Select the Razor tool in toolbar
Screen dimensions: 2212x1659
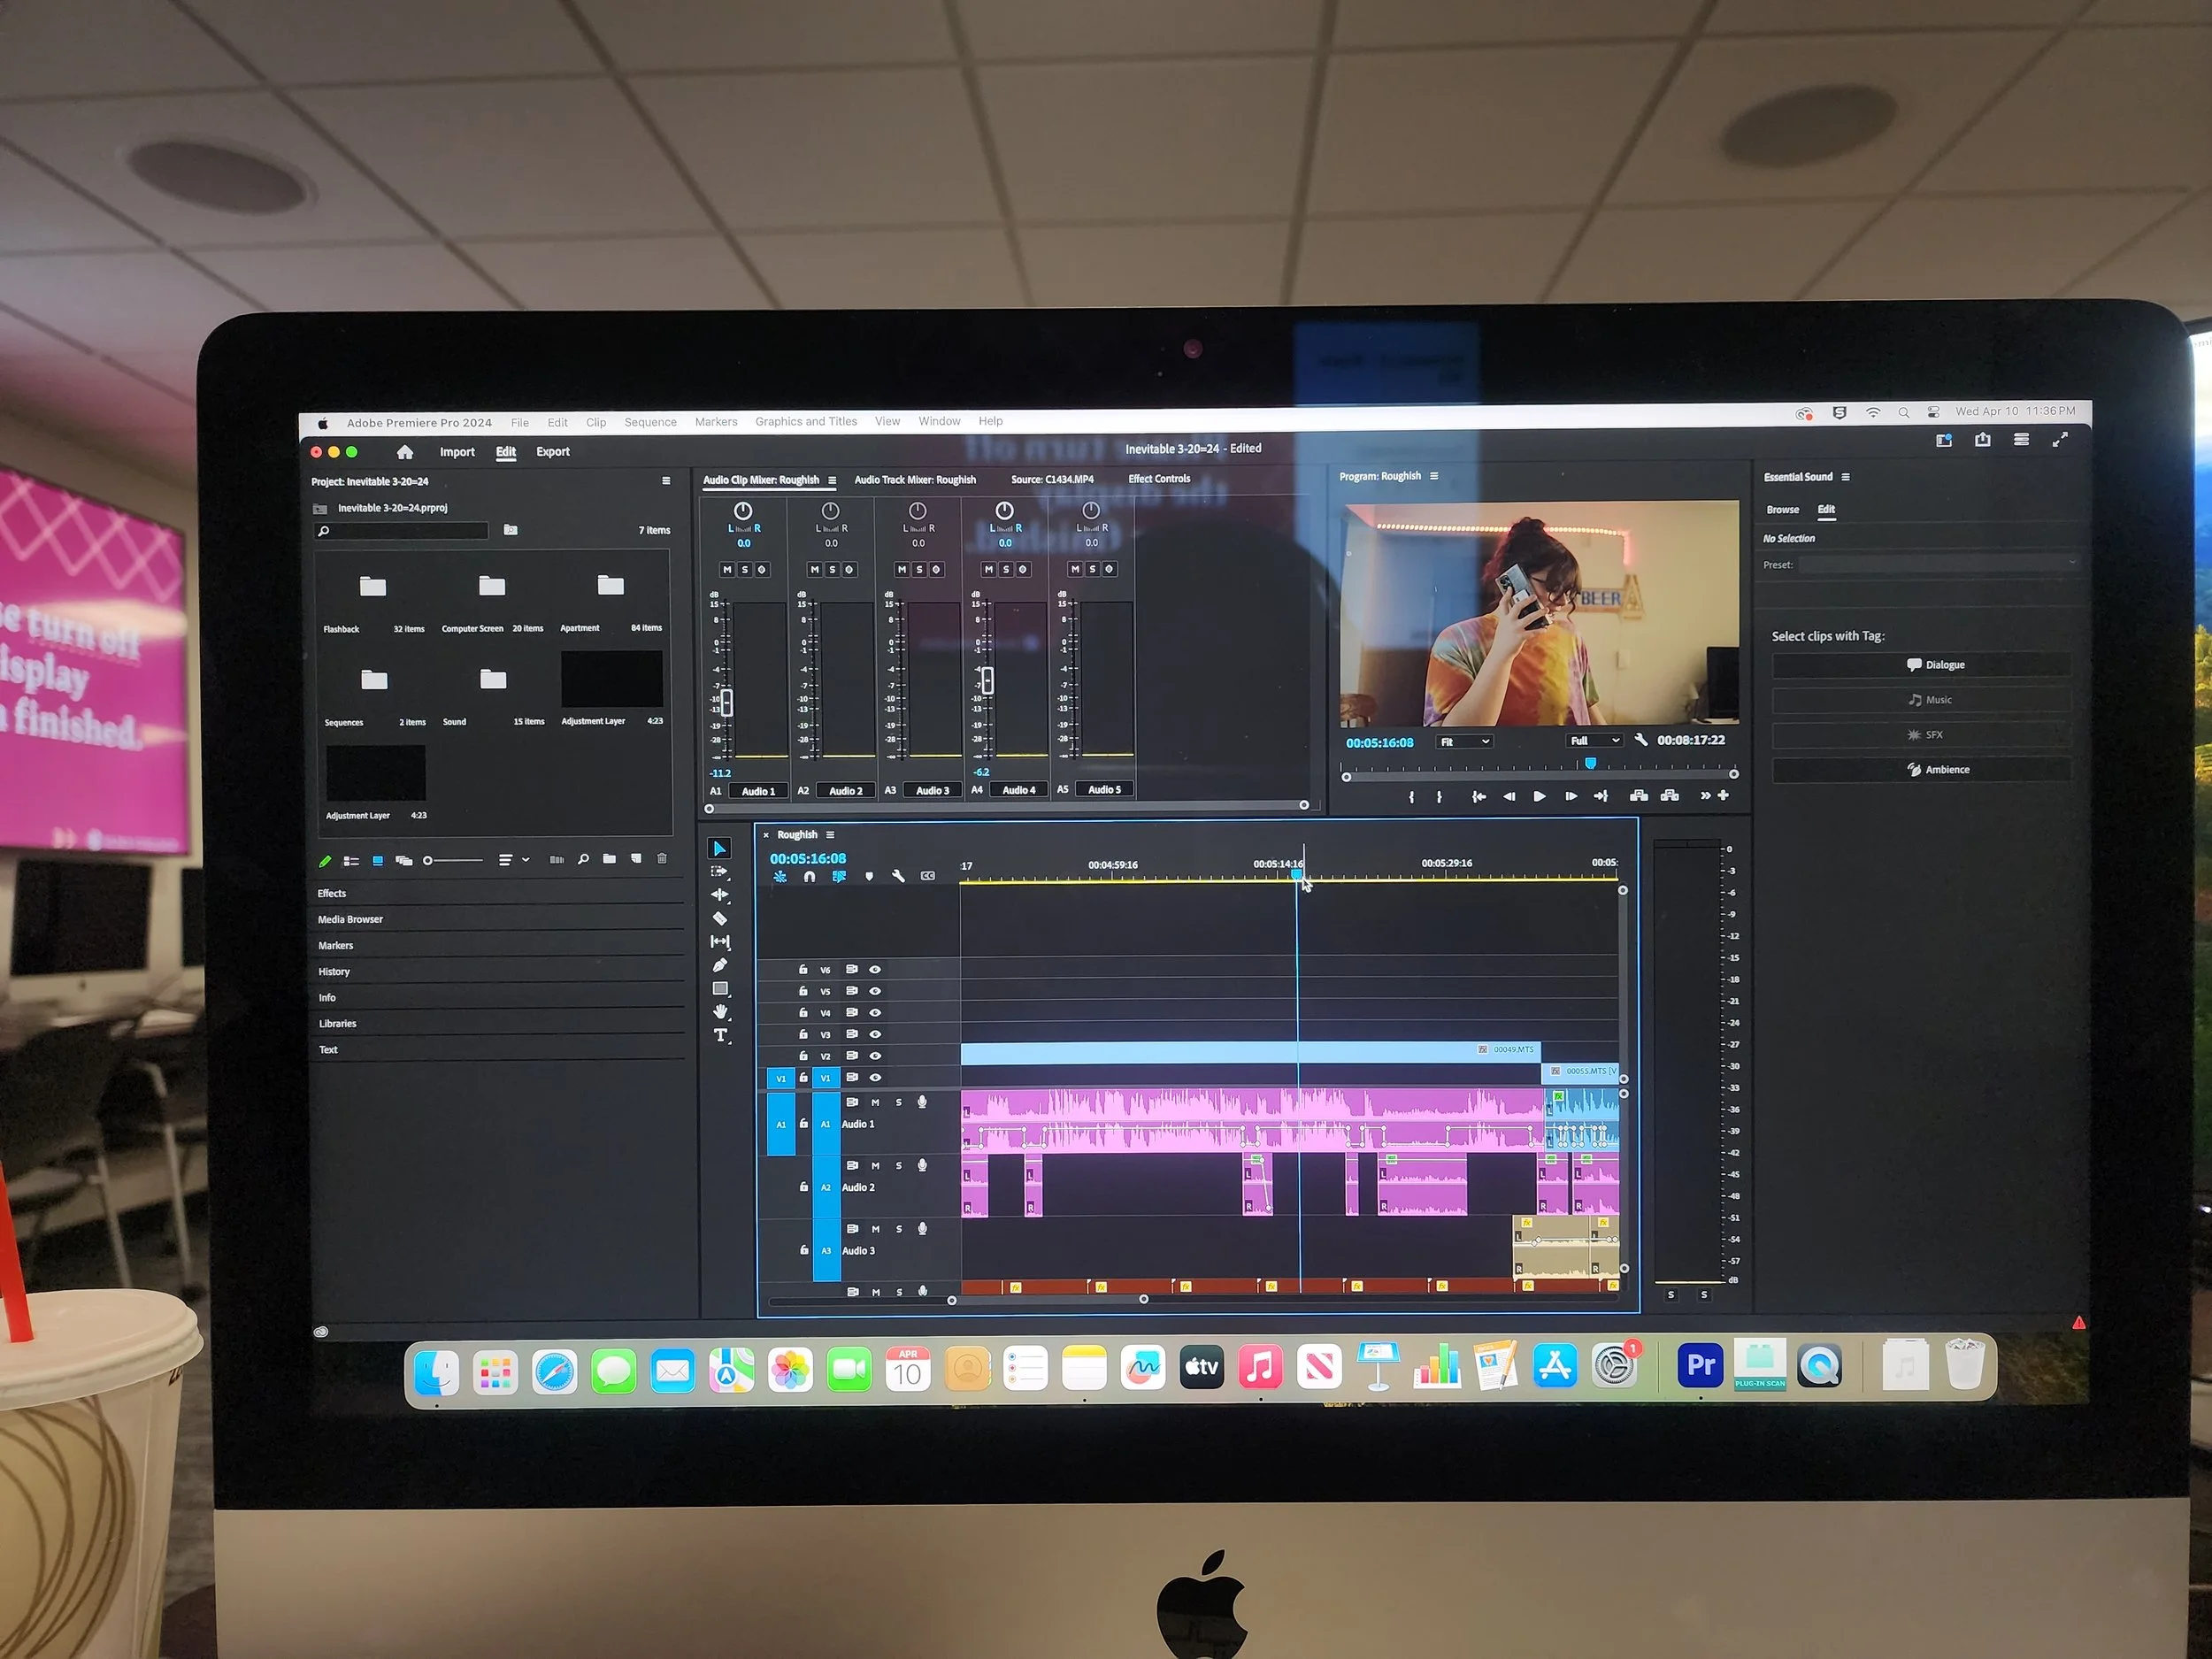(x=719, y=919)
